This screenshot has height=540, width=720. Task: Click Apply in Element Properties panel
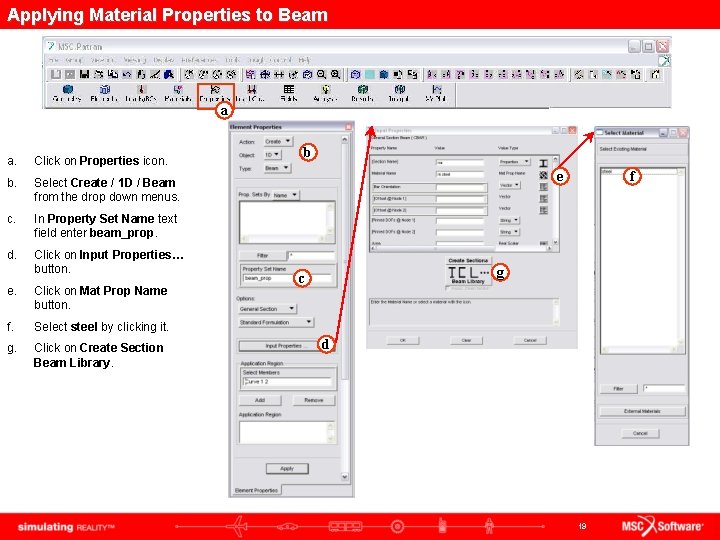287,469
